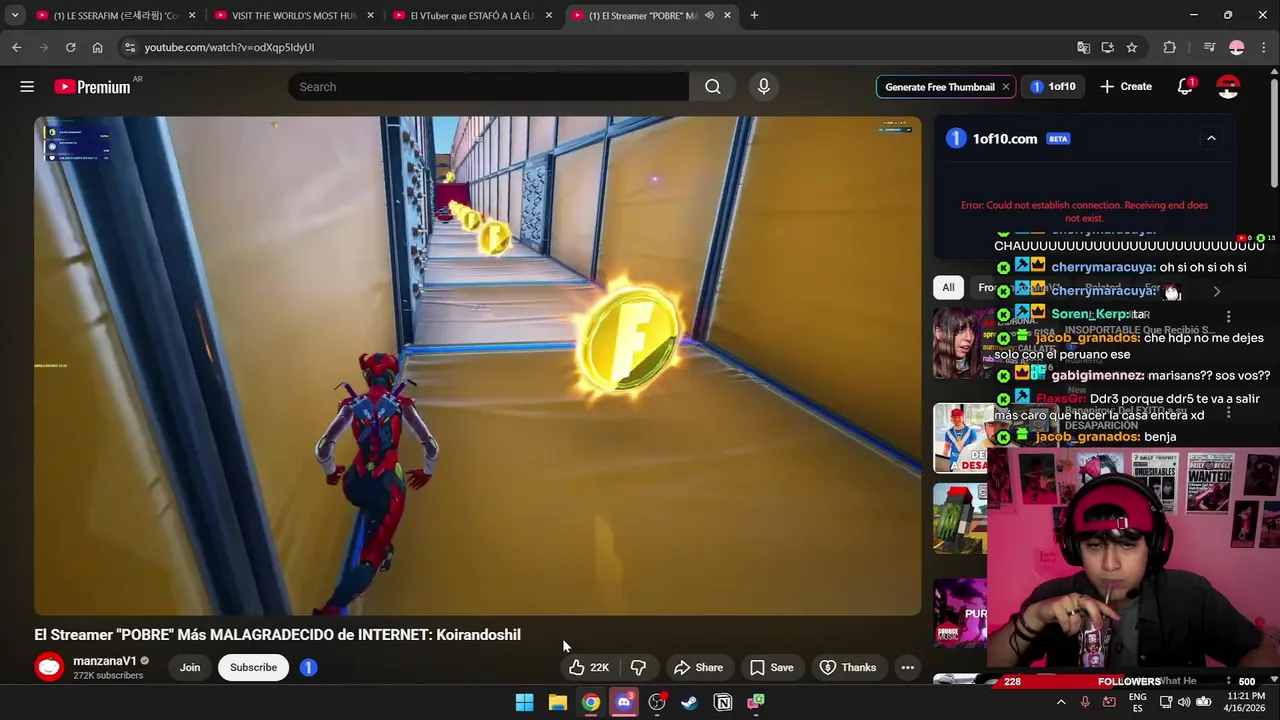
Task: Save video to a playlist
Action: 771,667
